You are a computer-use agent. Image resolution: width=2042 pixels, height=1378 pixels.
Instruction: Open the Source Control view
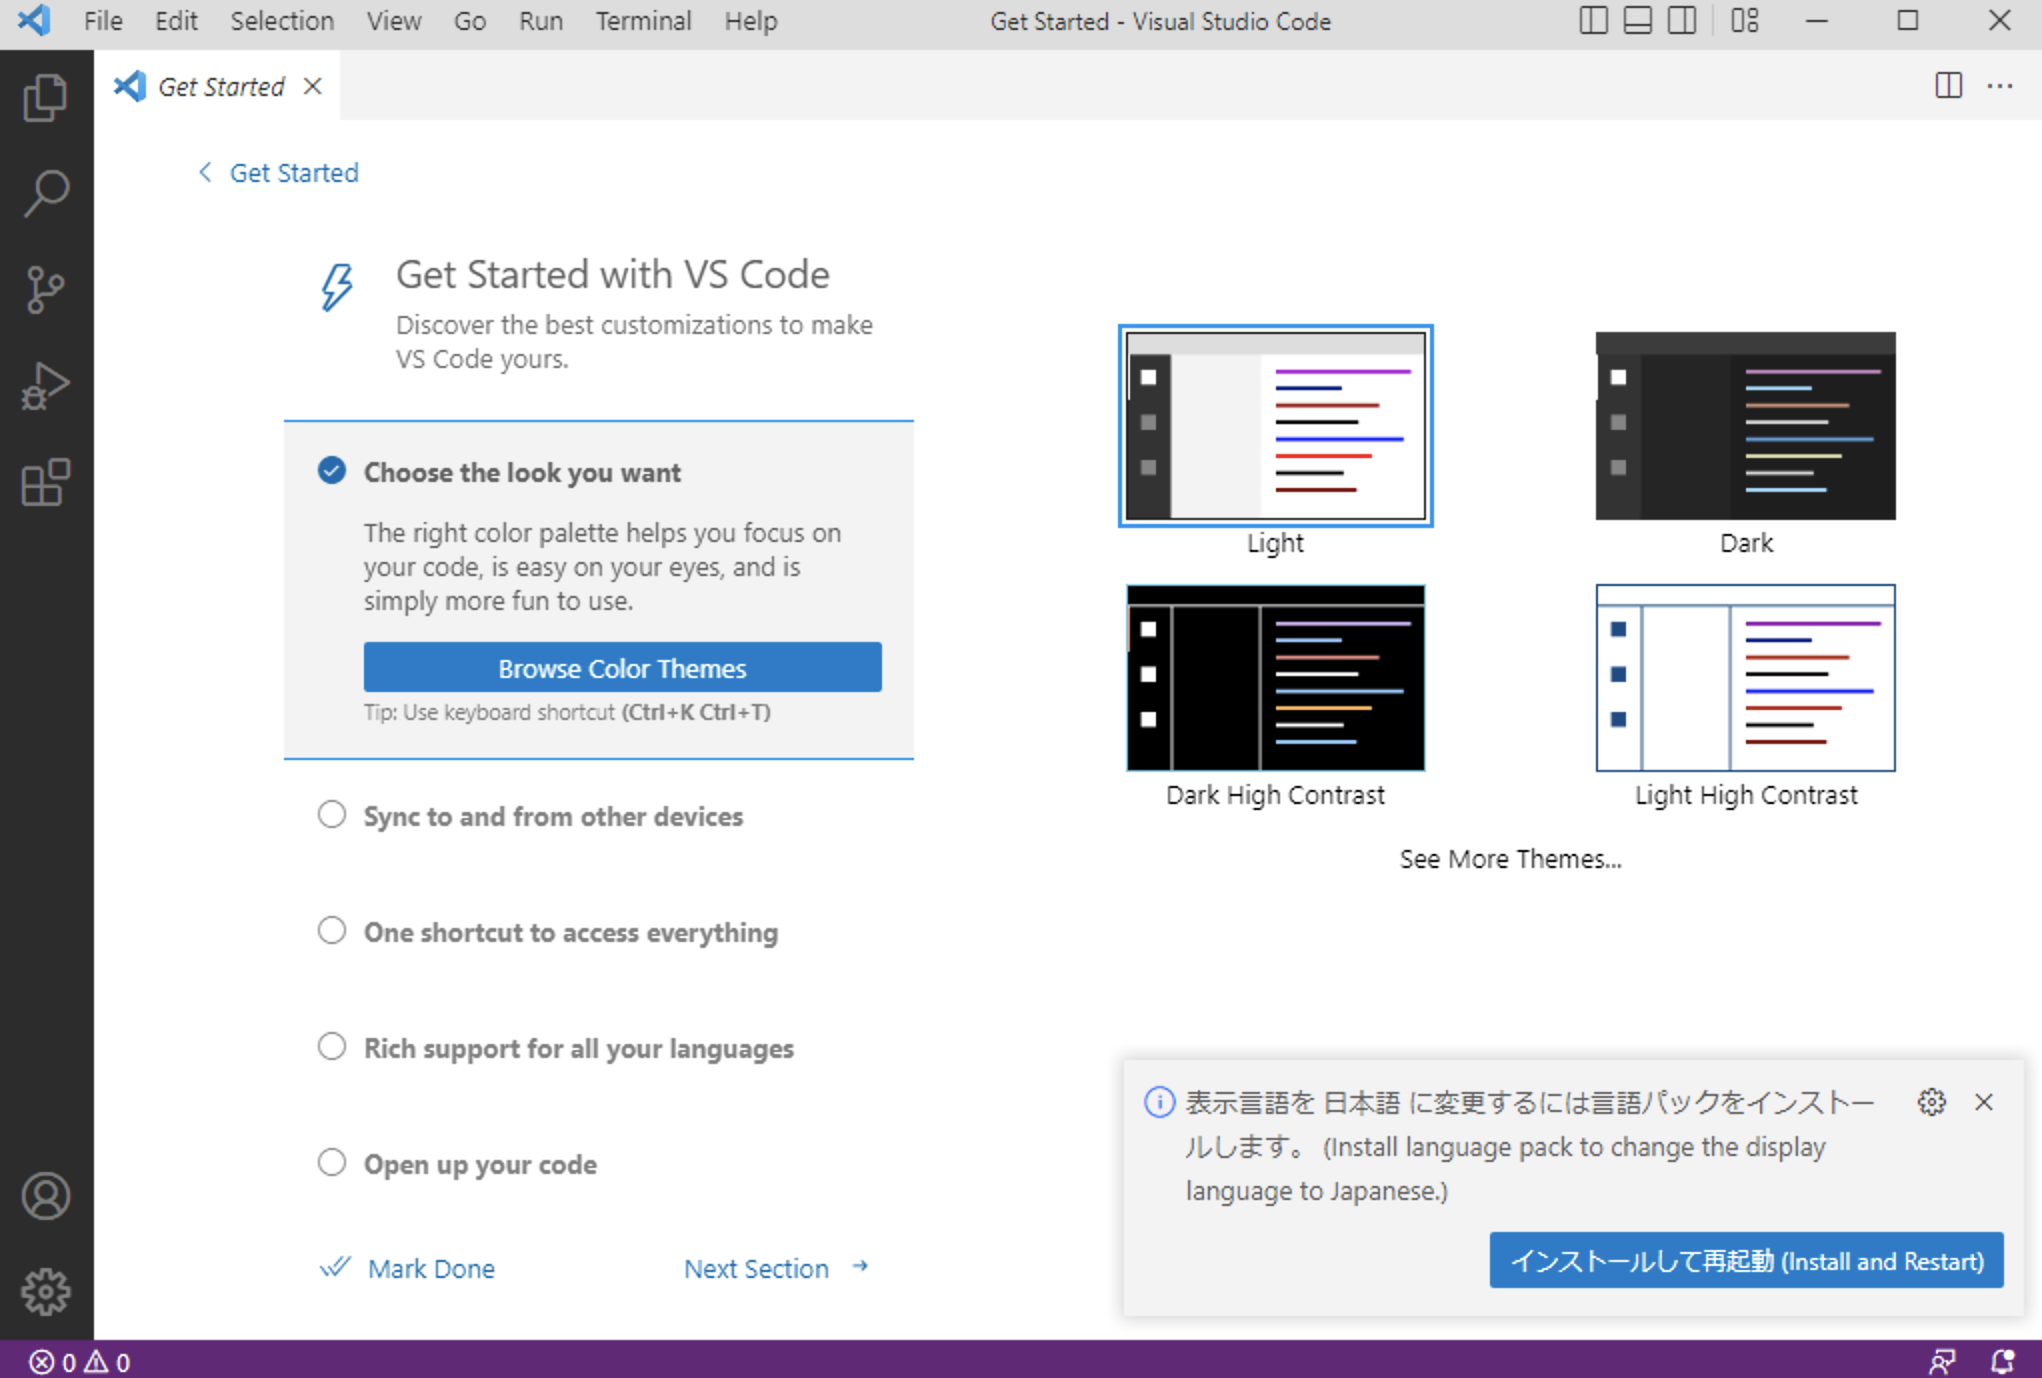tap(46, 290)
